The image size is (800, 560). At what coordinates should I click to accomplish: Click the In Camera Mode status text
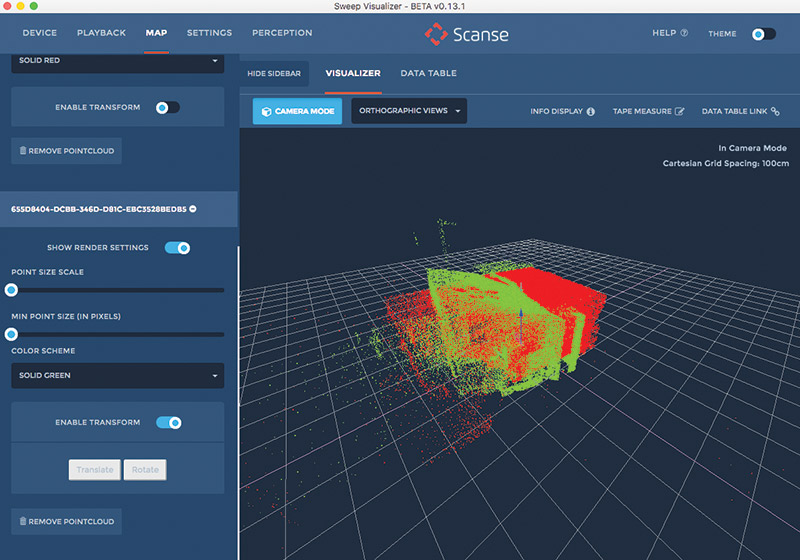coord(753,148)
